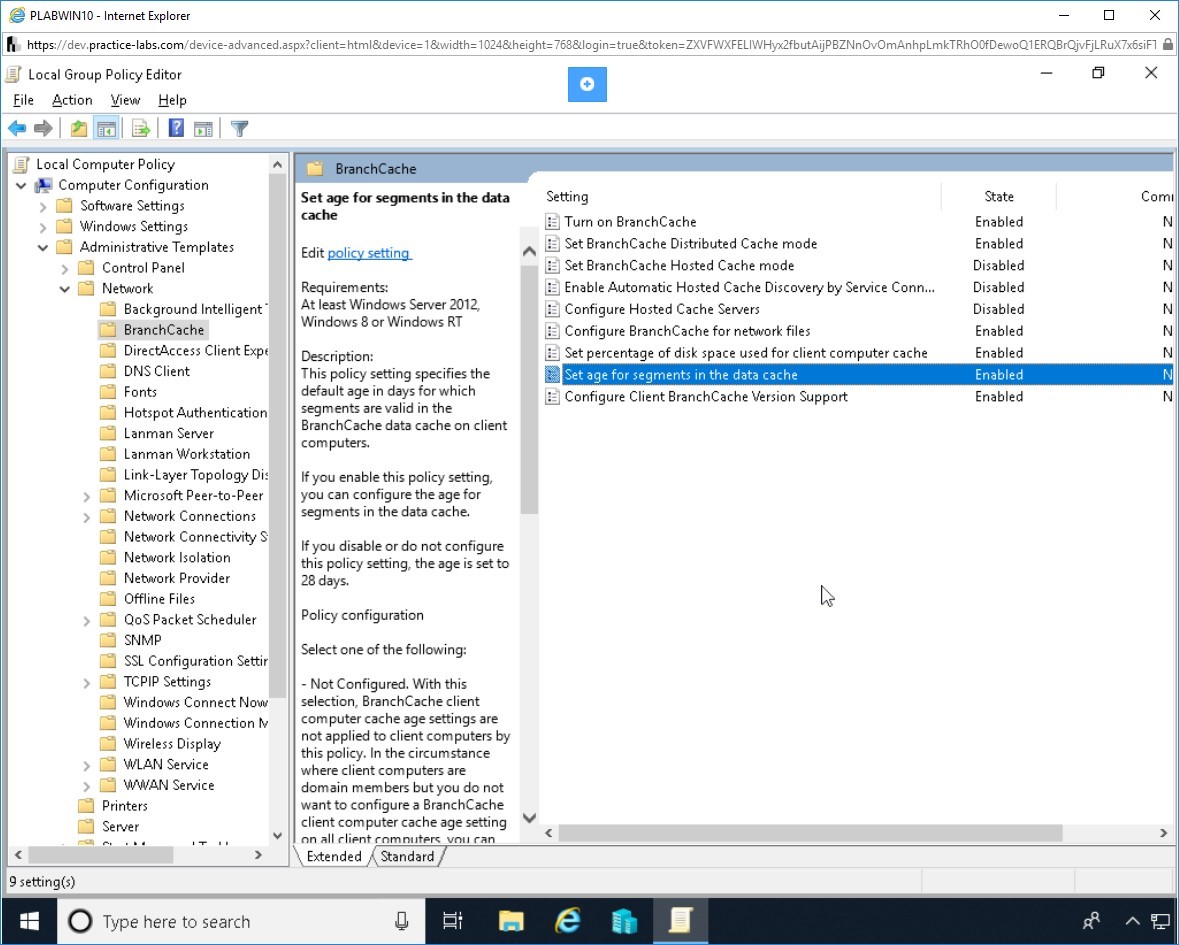Collapse the Computer Configuration node
The image size is (1179, 945).
tap(21, 185)
